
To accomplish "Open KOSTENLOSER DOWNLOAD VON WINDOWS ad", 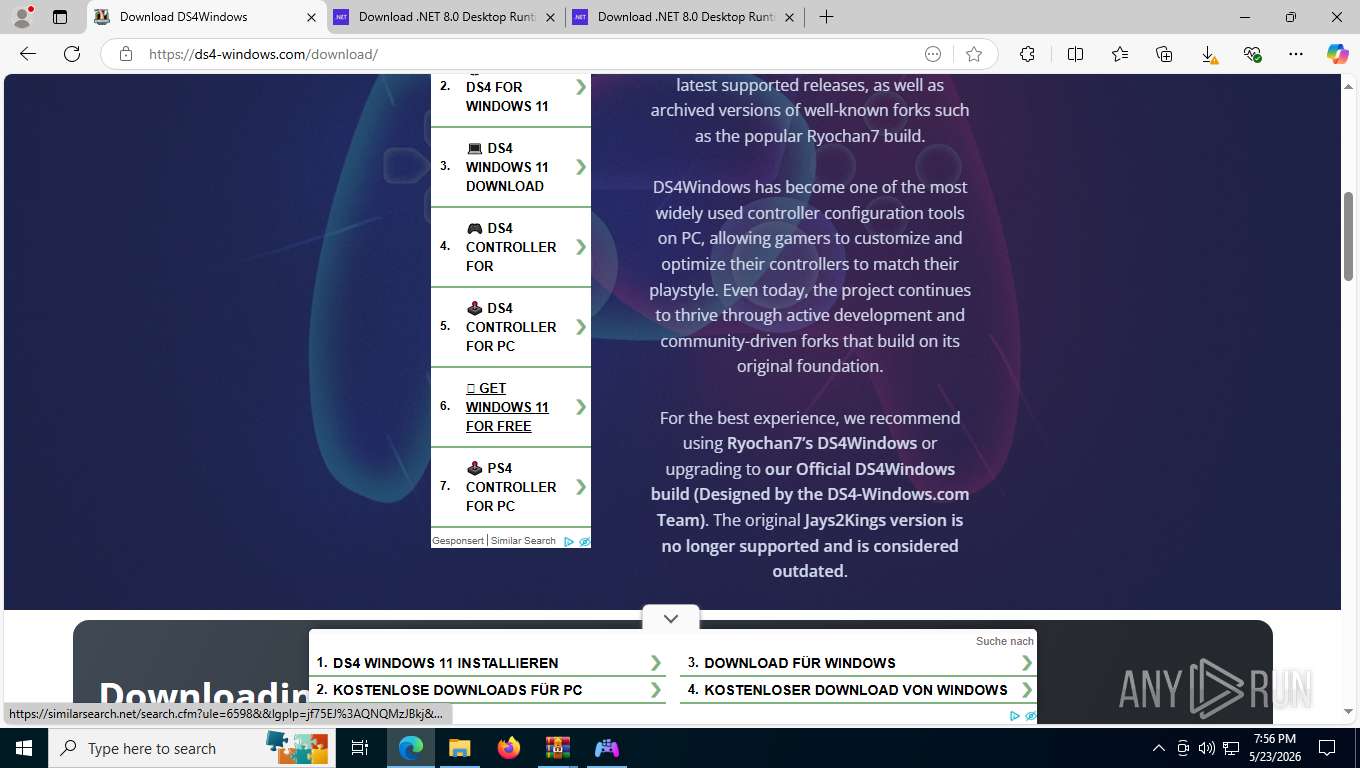I will coord(856,690).
